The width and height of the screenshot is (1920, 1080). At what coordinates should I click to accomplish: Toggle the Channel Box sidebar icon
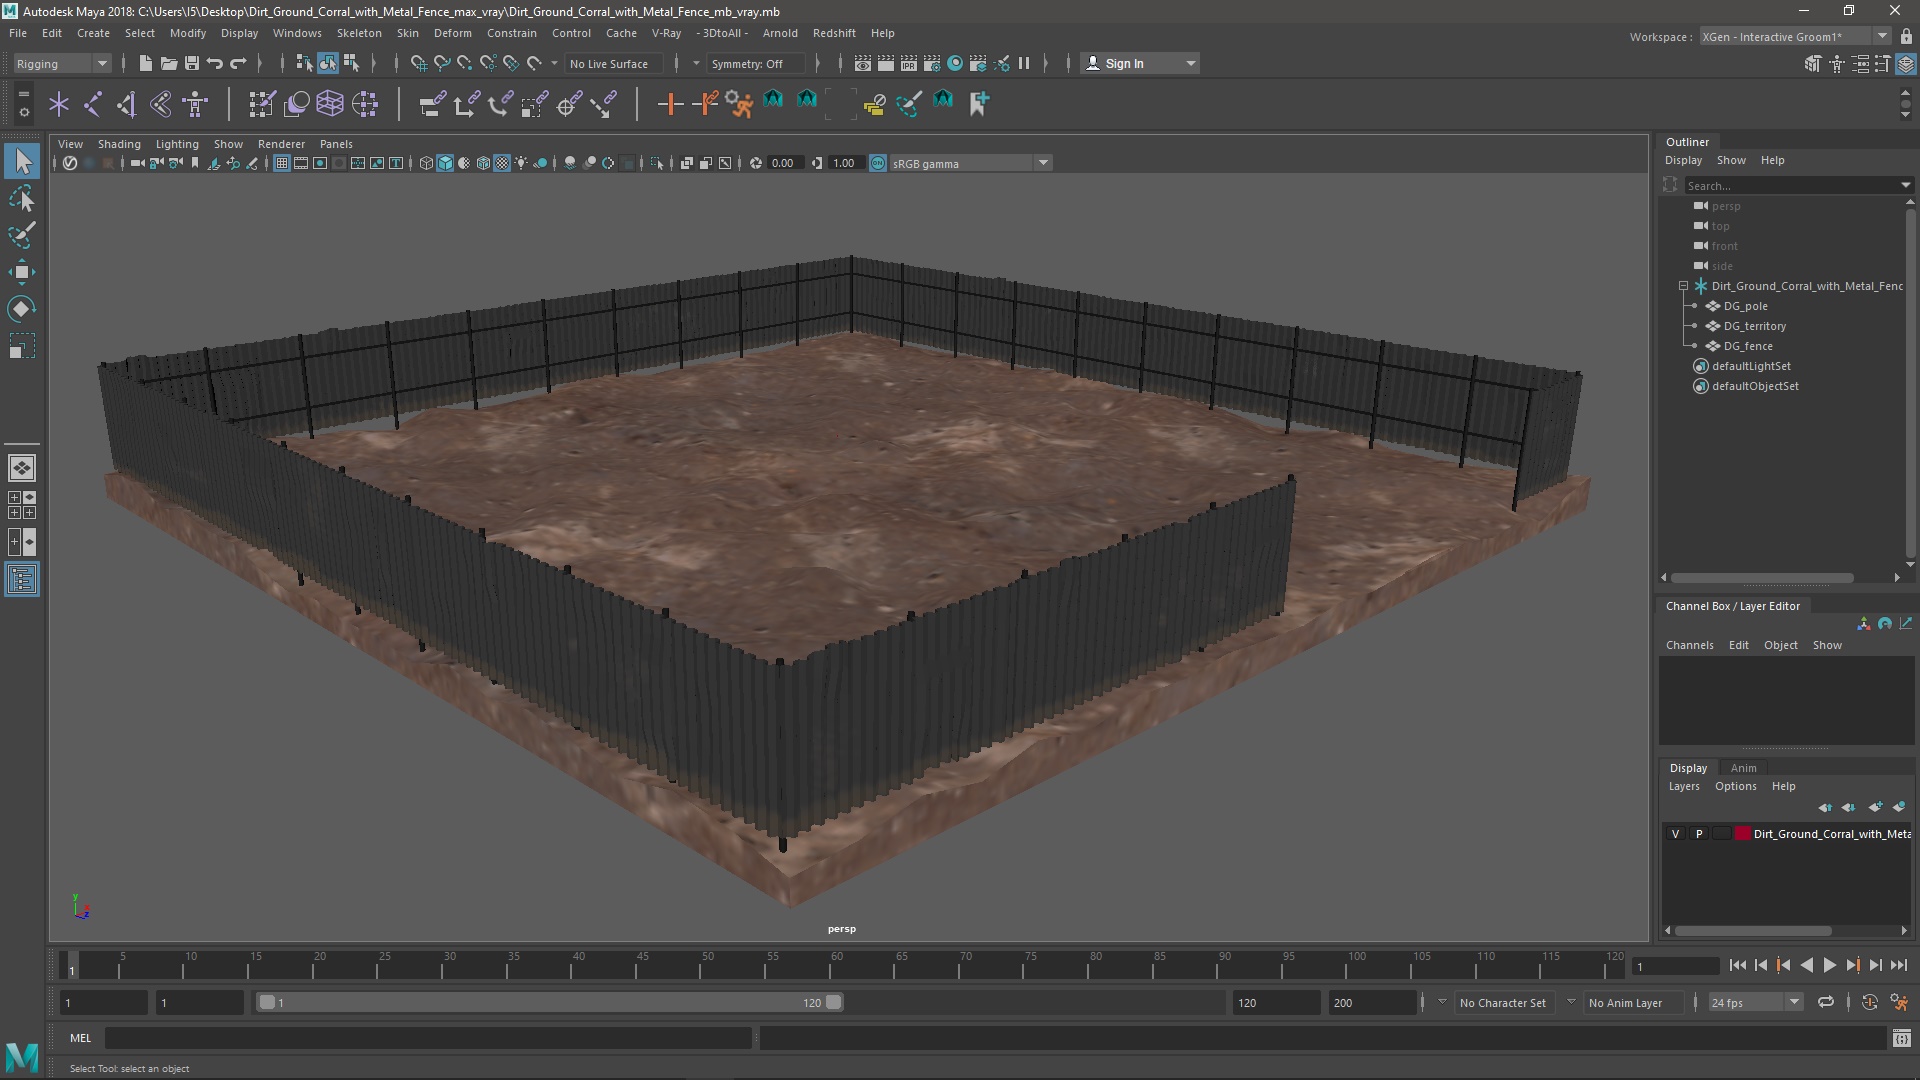1906,64
